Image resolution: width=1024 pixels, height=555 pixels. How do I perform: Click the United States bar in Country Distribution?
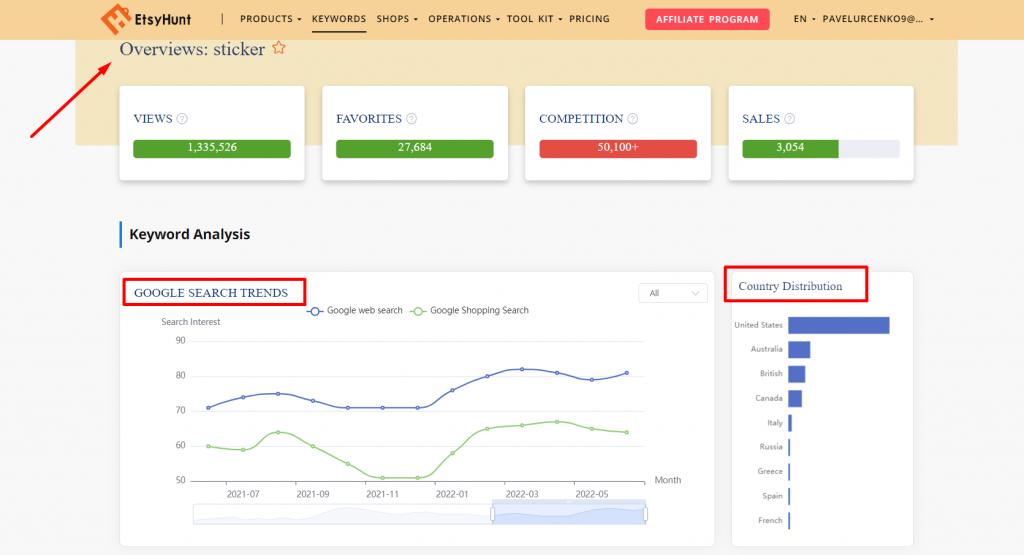point(838,325)
